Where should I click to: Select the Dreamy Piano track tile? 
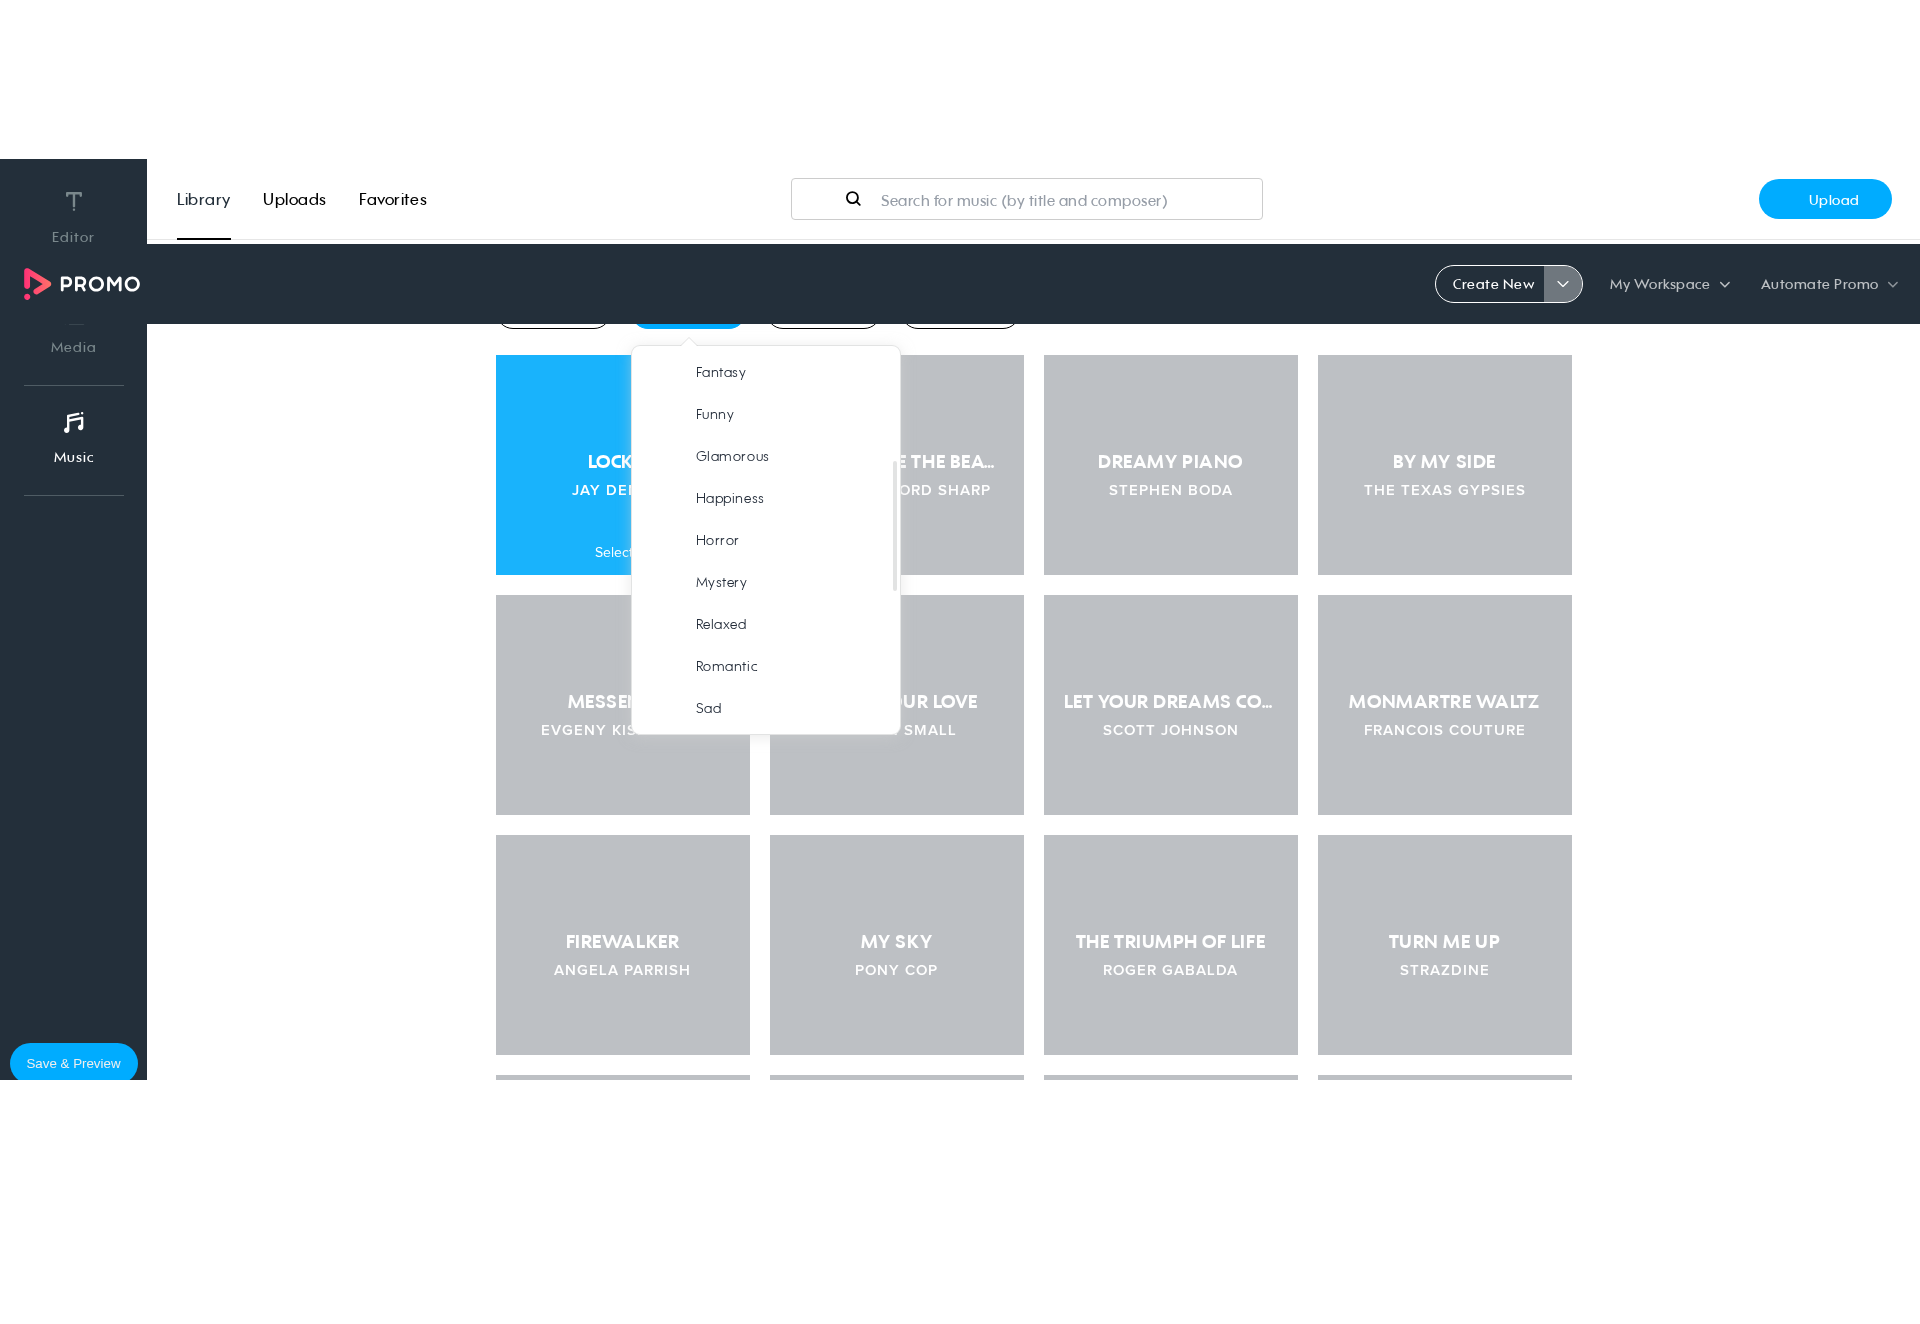click(1170, 465)
